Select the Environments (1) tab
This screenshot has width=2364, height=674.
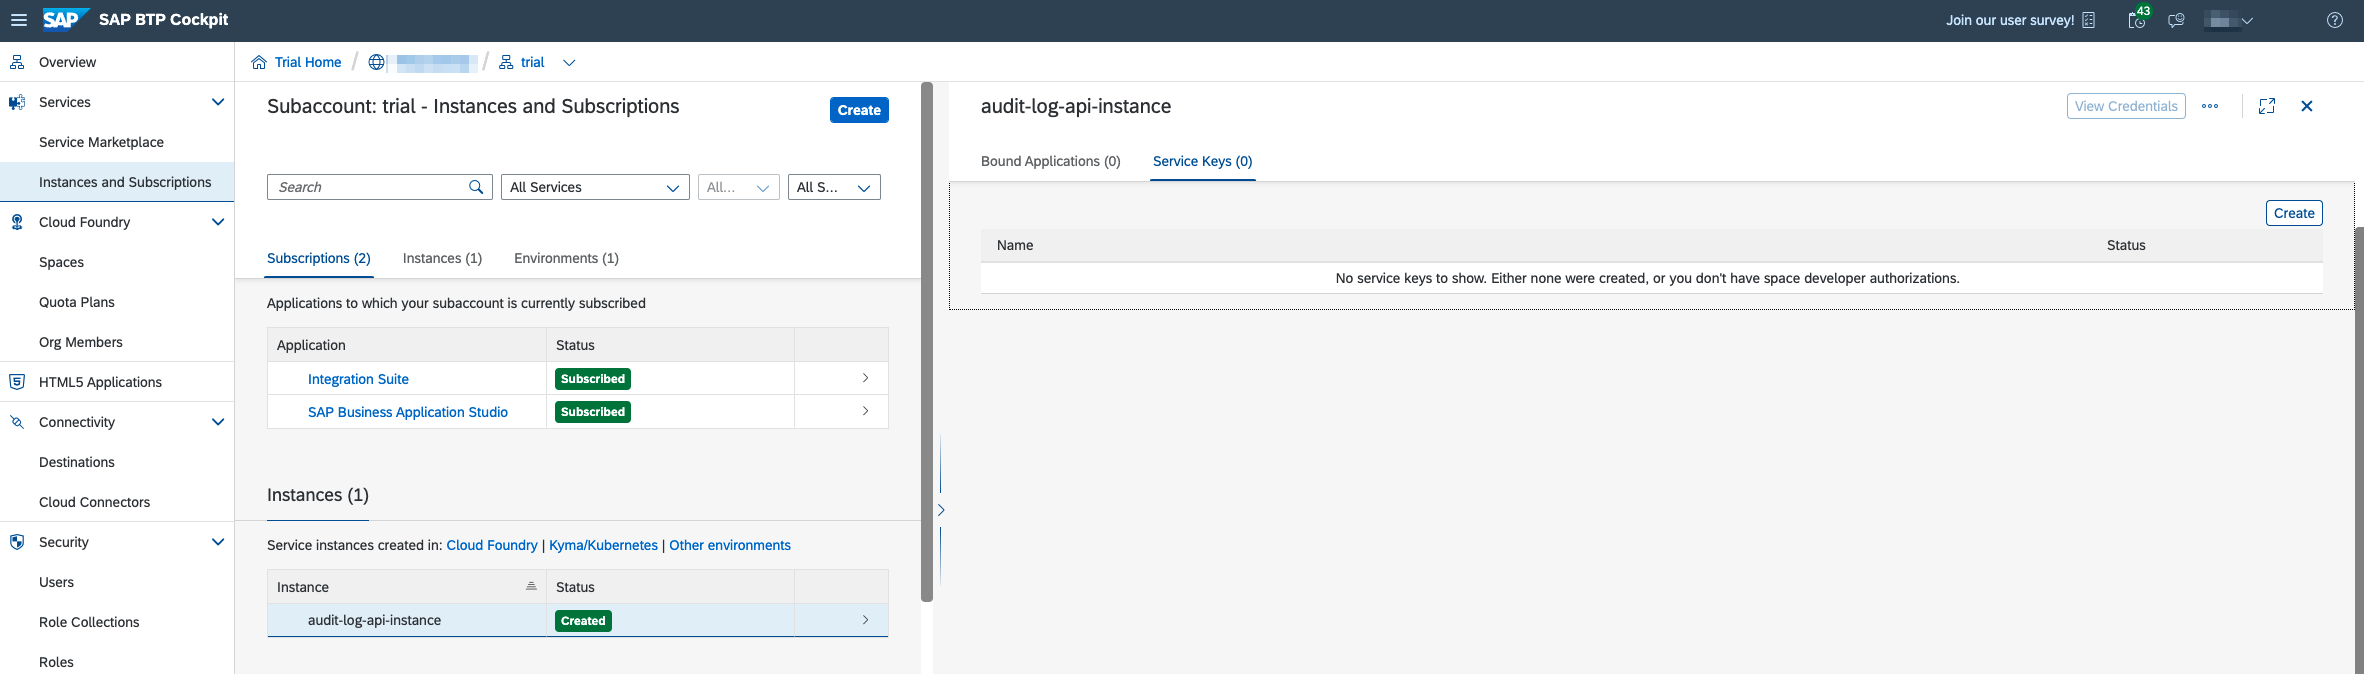click(566, 258)
